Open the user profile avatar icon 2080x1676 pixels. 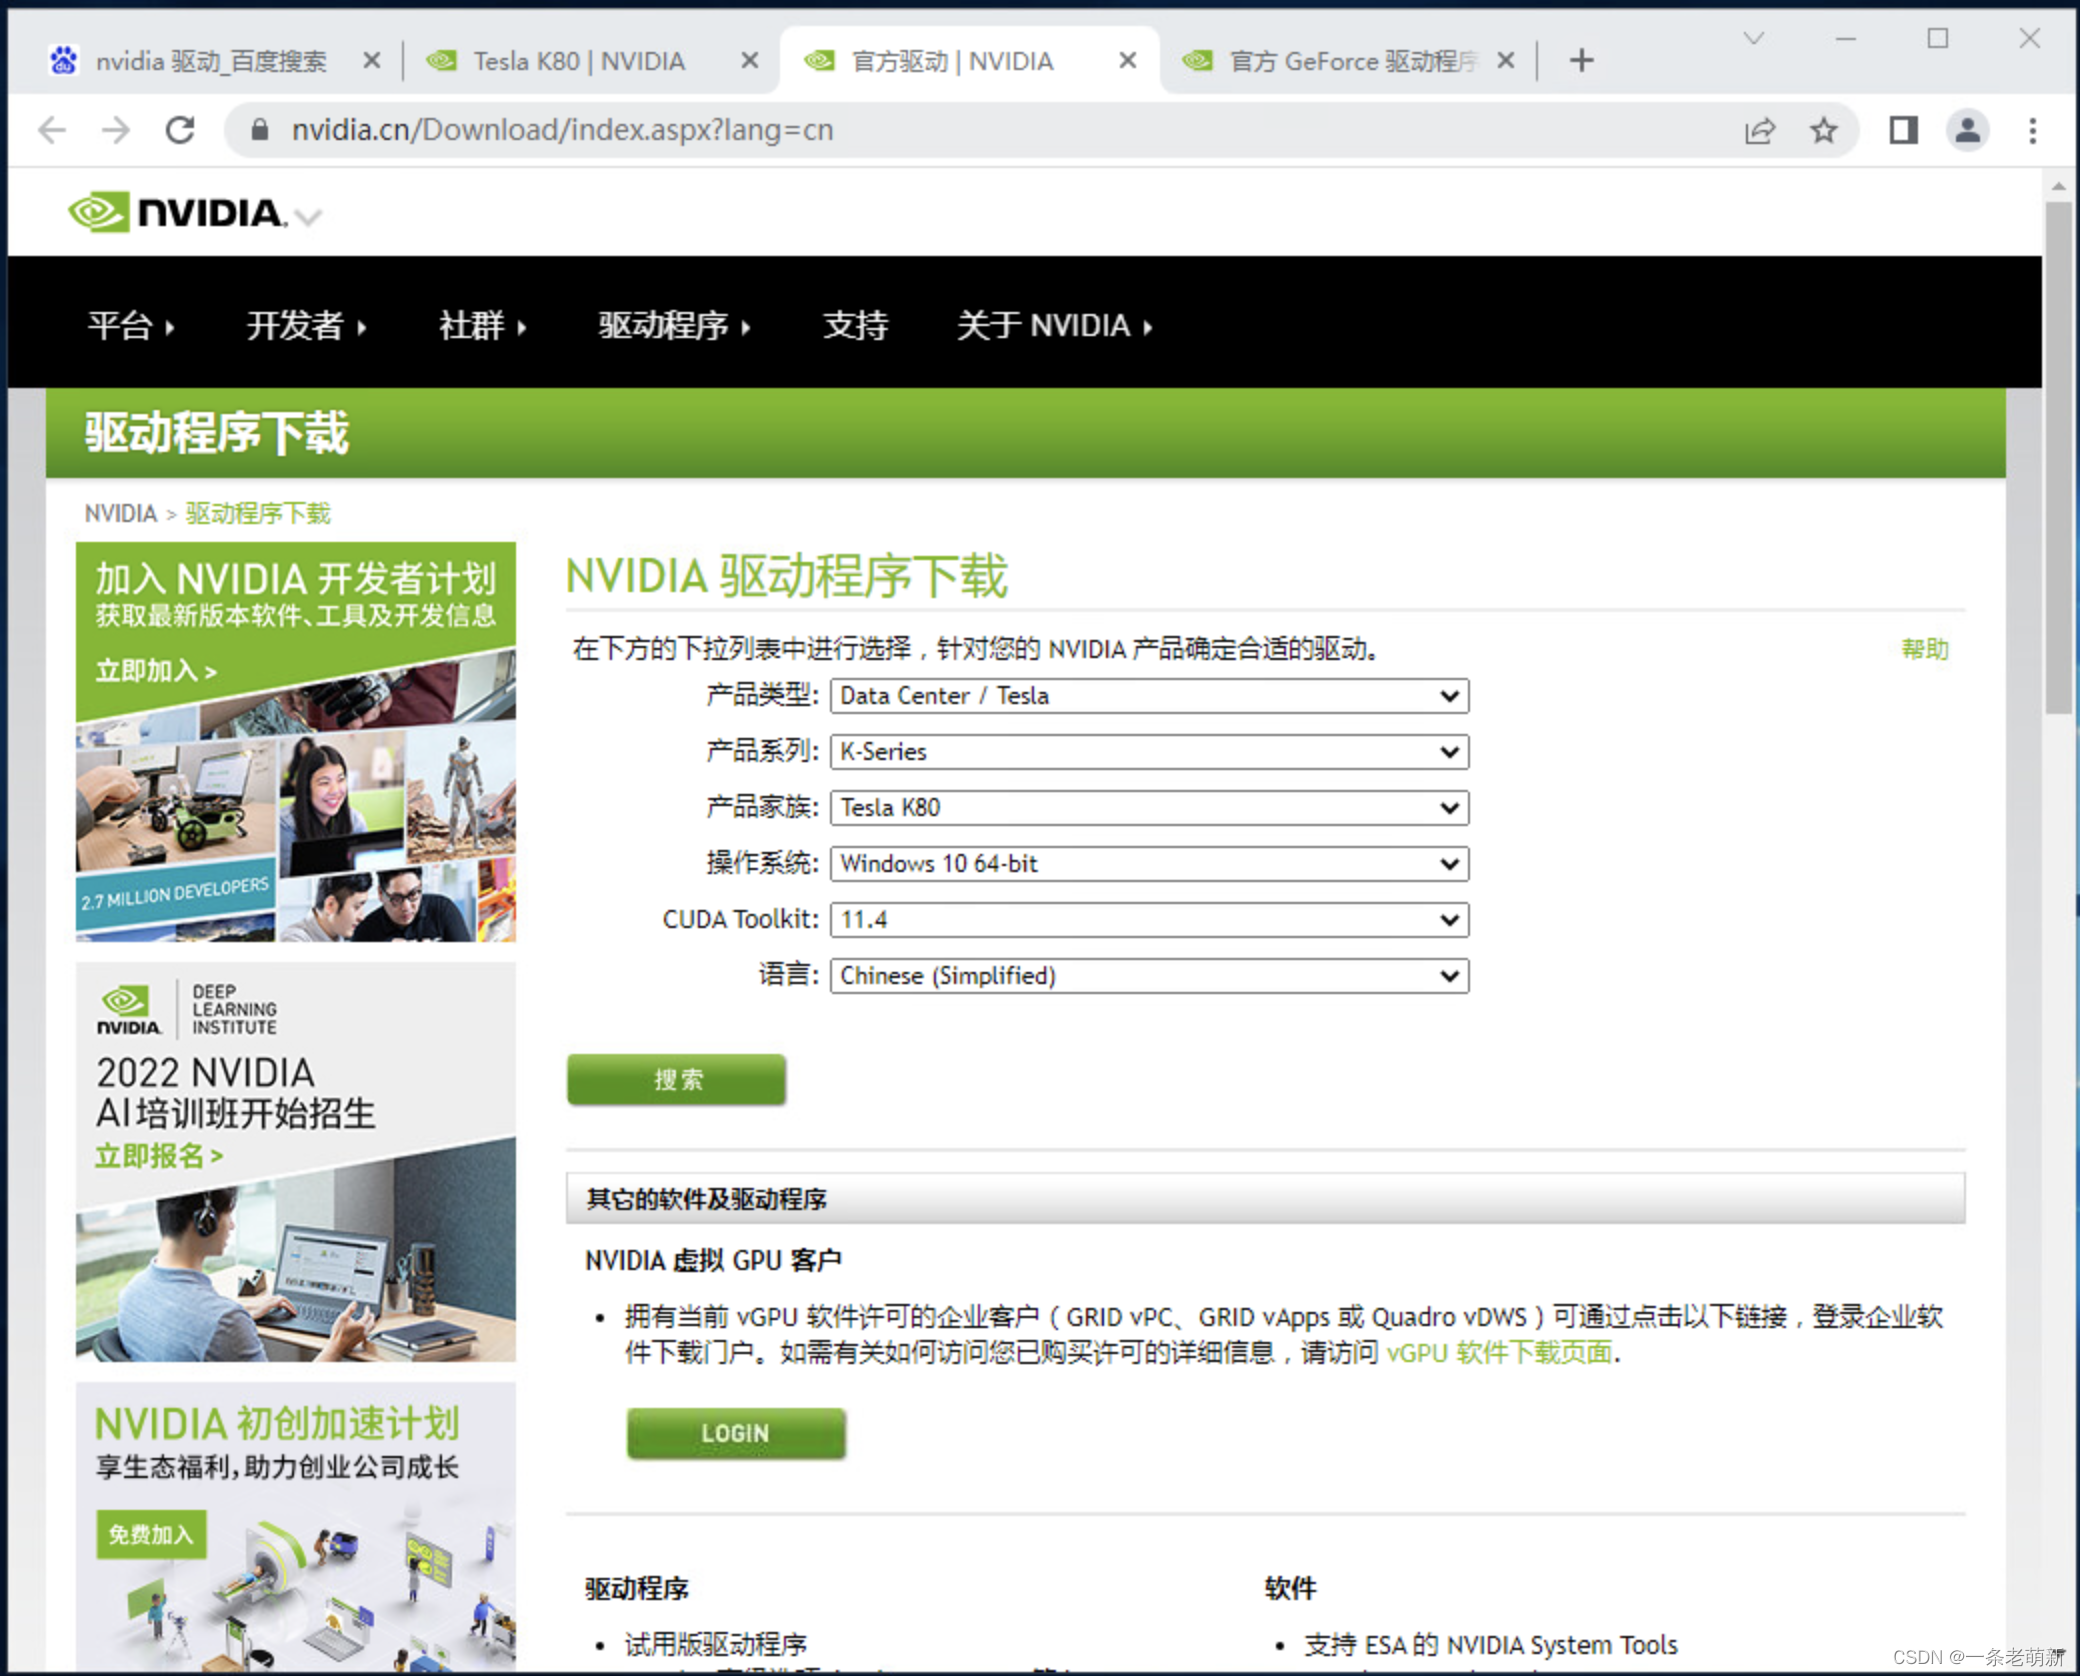[1967, 130]
